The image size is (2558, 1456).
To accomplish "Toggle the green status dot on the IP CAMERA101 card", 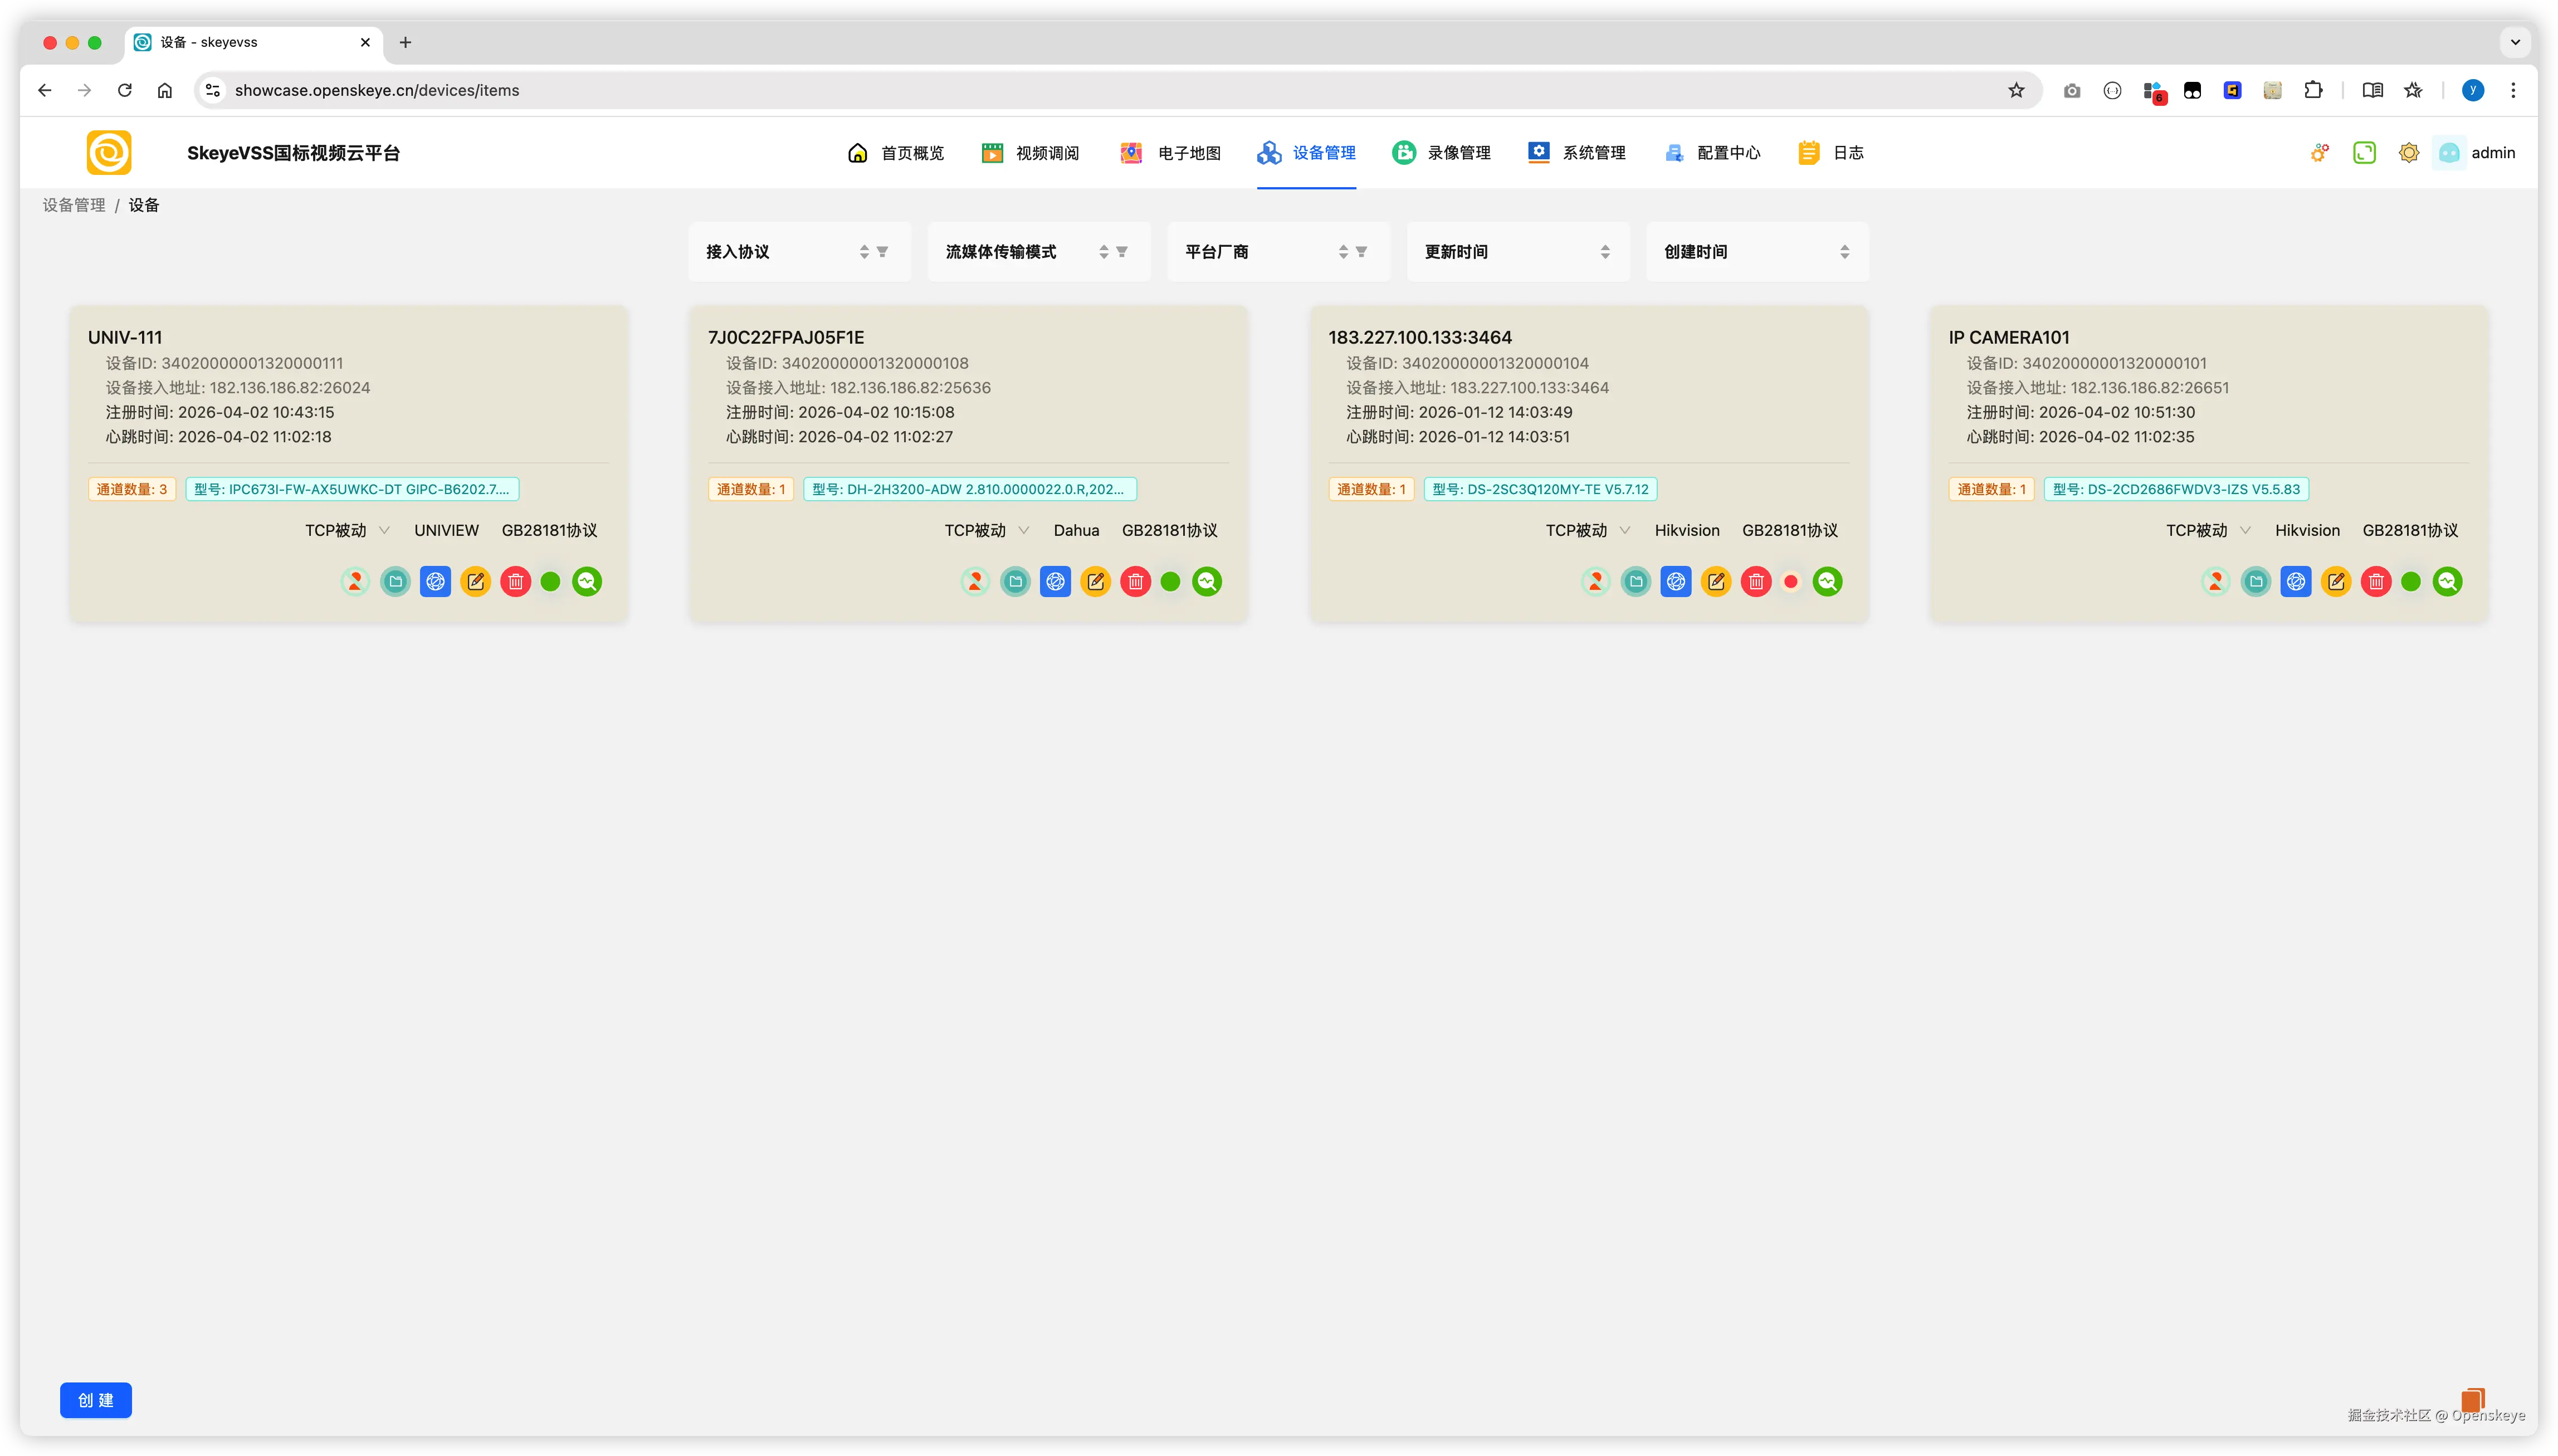I will coord(2410,581).
